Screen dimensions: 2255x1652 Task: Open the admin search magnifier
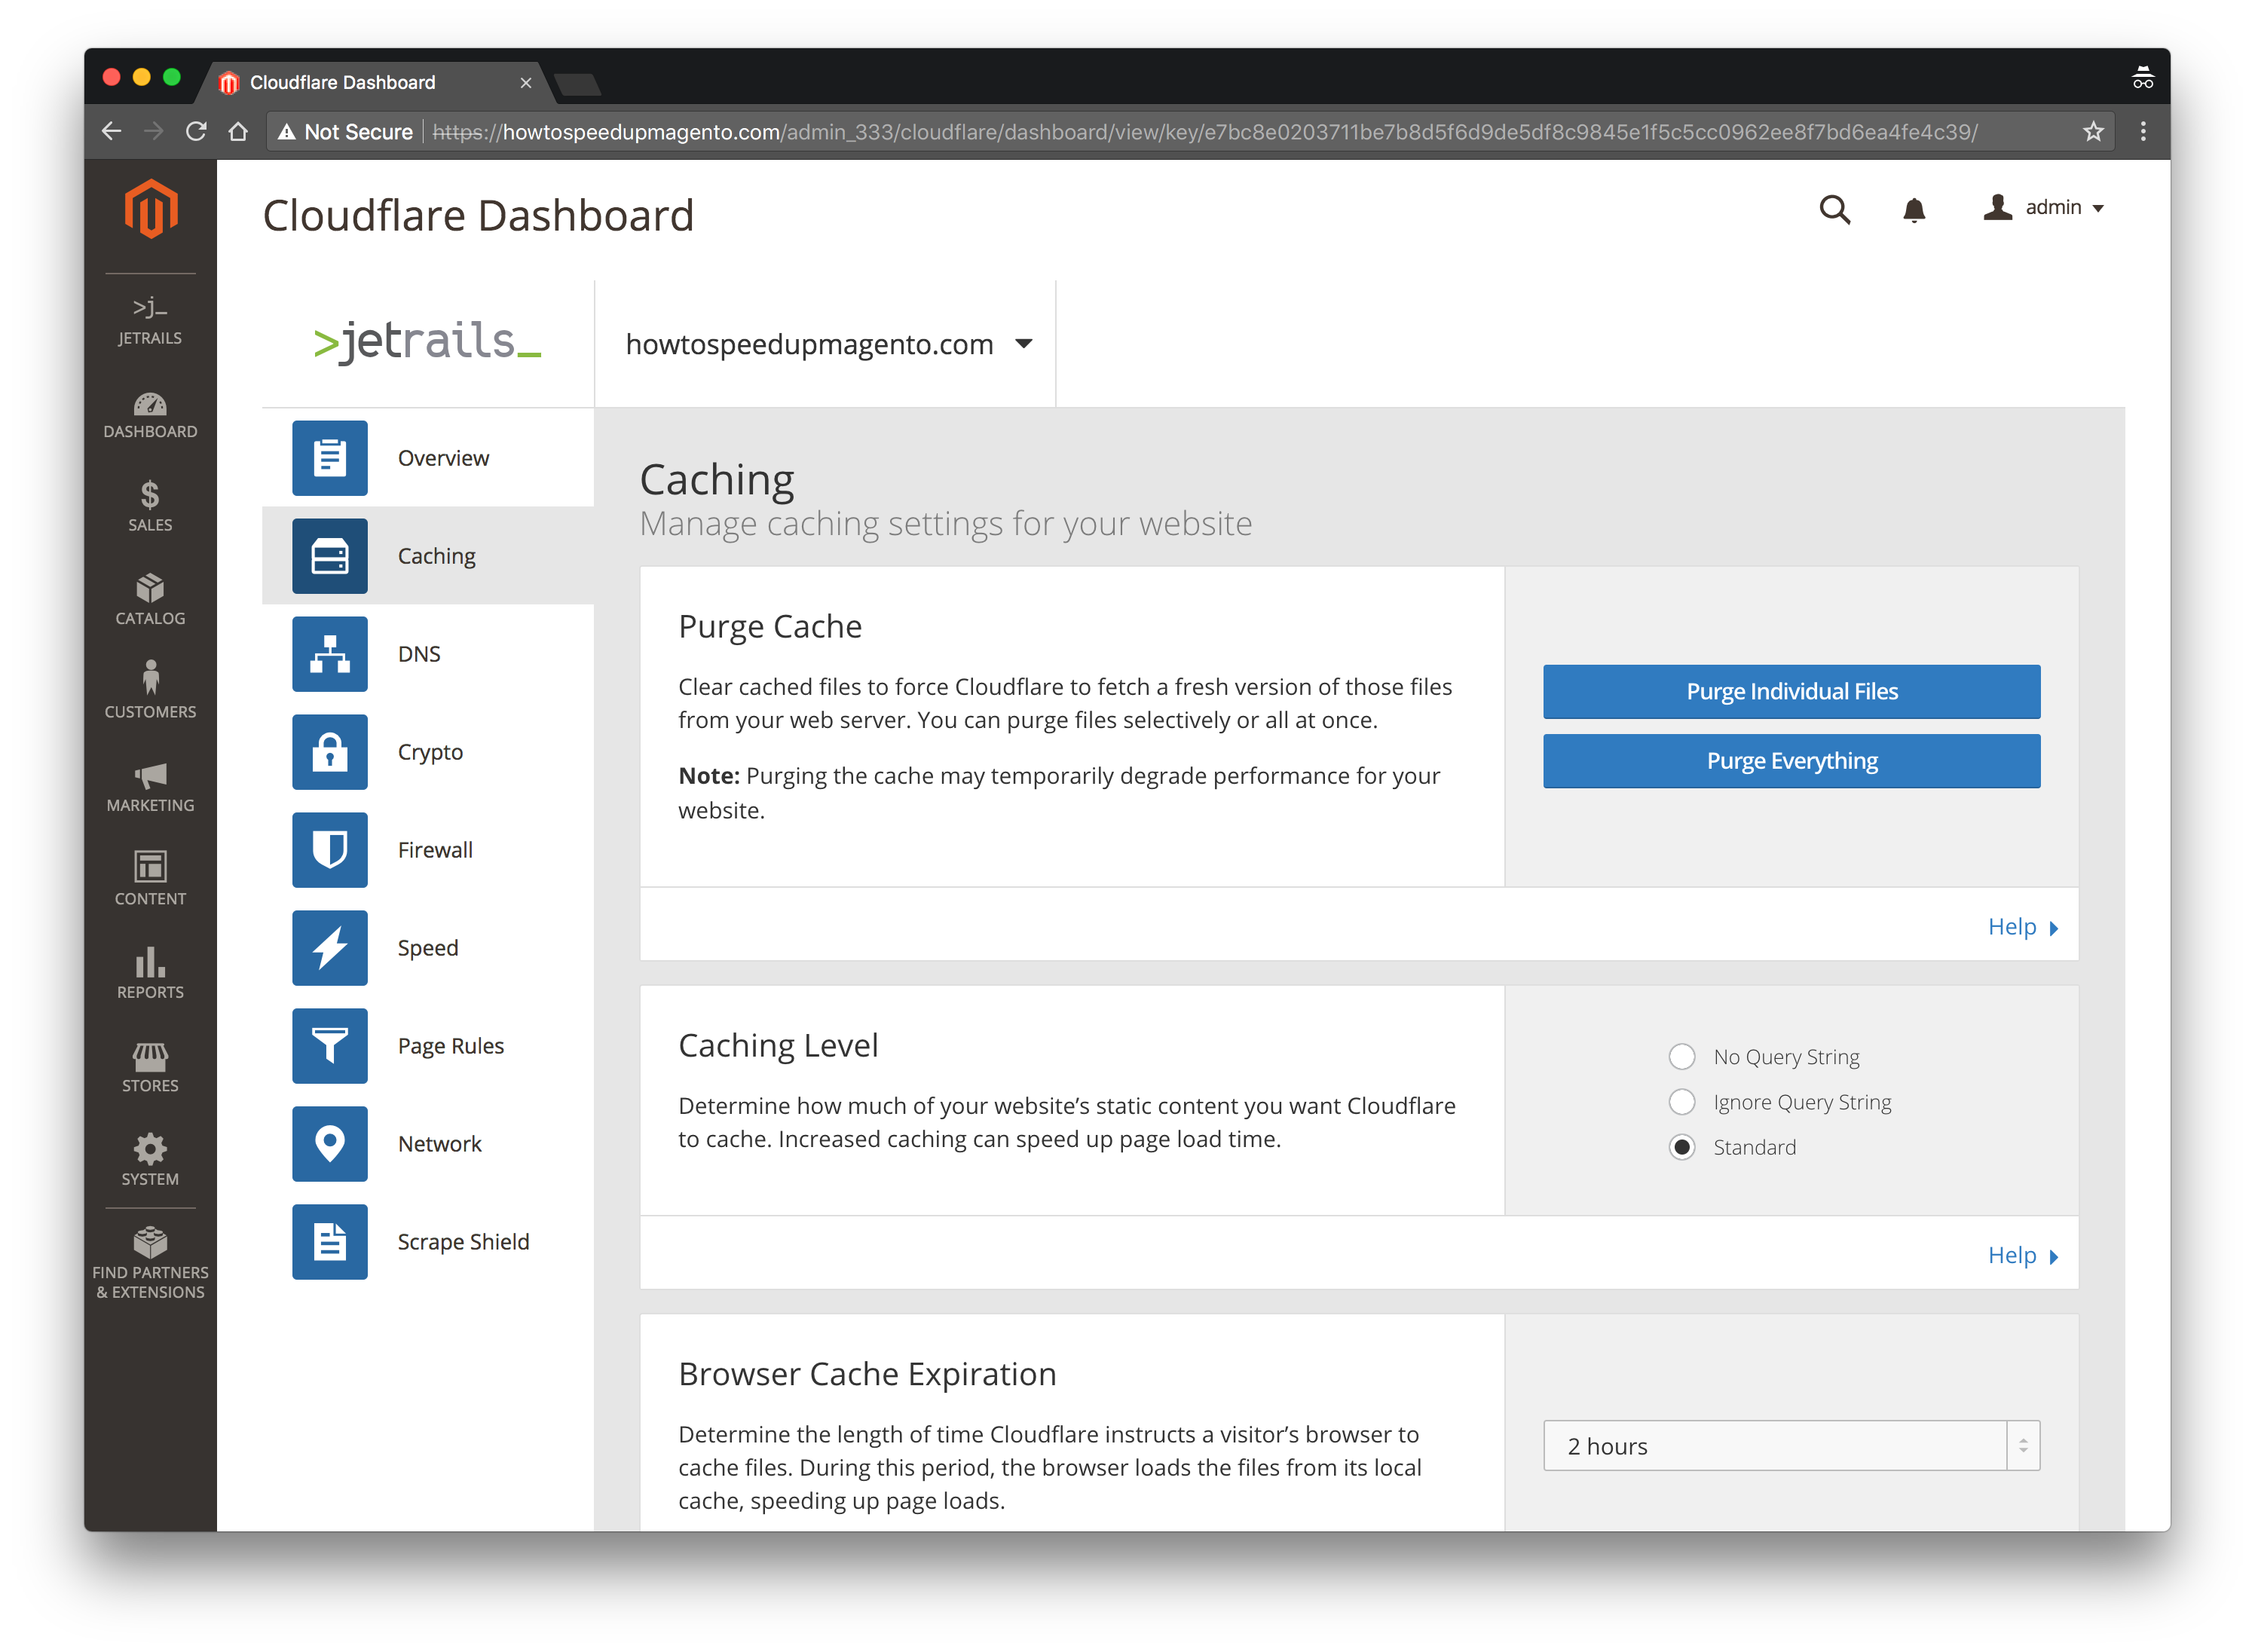pos(1834,209)
